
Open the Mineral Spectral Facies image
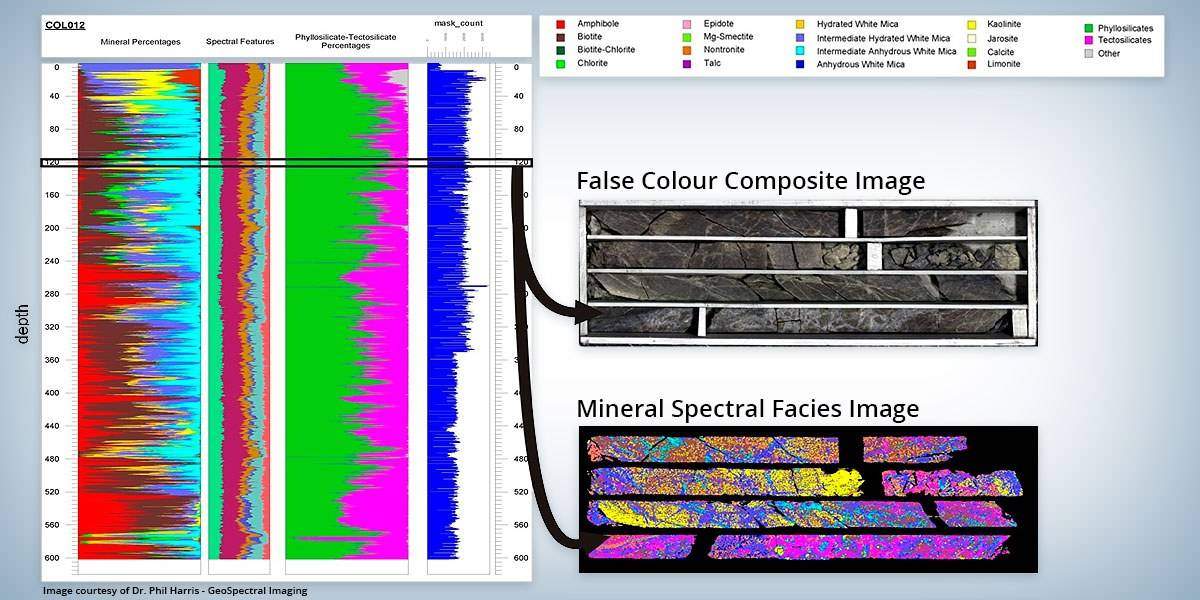coord(807,499)
